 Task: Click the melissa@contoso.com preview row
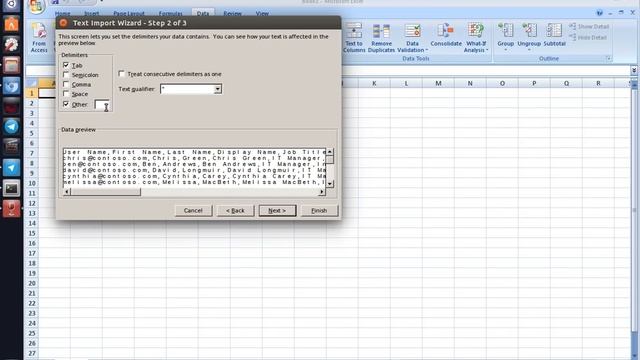tap(194, 182)
